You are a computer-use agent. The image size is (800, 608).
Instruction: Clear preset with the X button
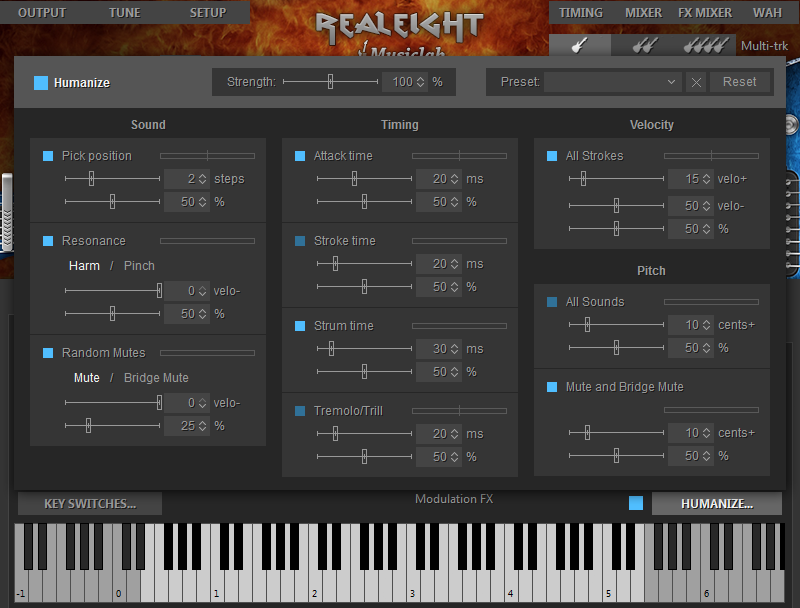coord(696,82)
